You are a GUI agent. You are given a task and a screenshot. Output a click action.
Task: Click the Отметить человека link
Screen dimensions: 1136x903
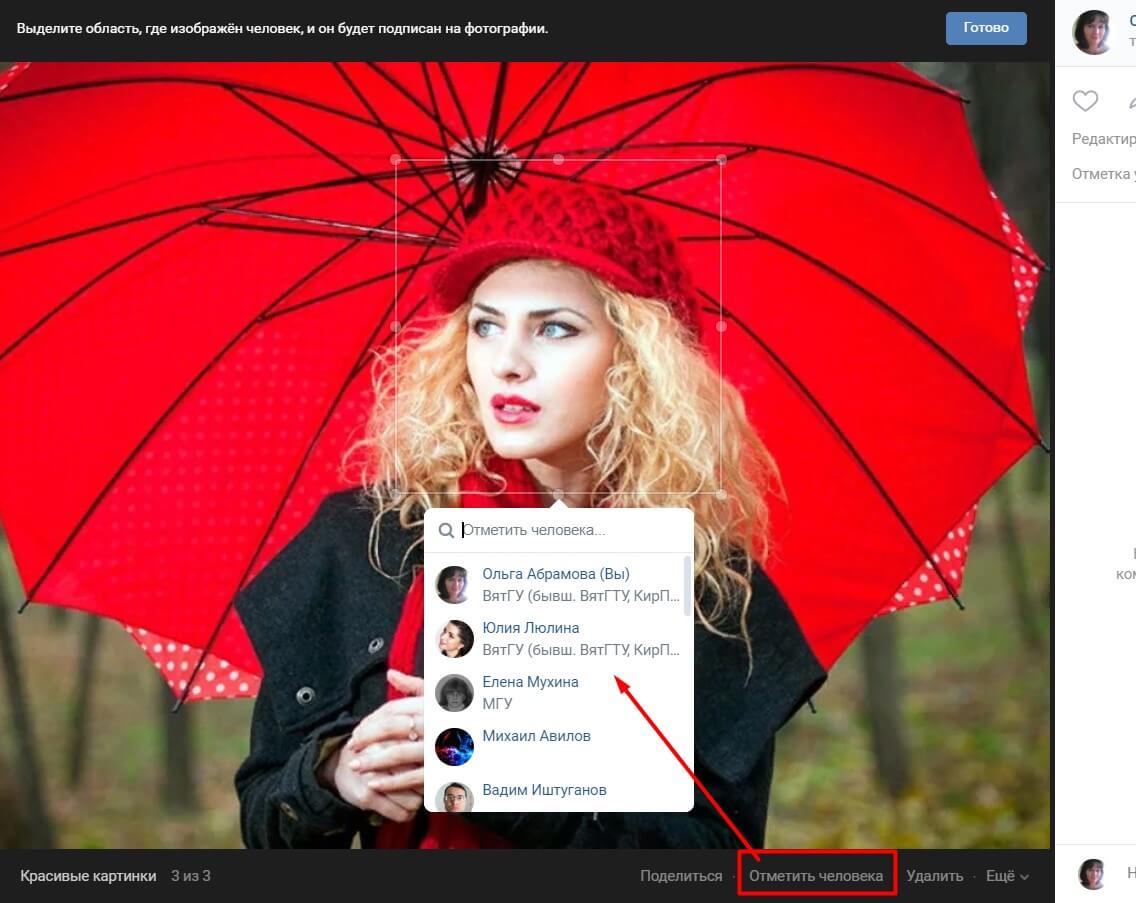click(x=816, y=876)
